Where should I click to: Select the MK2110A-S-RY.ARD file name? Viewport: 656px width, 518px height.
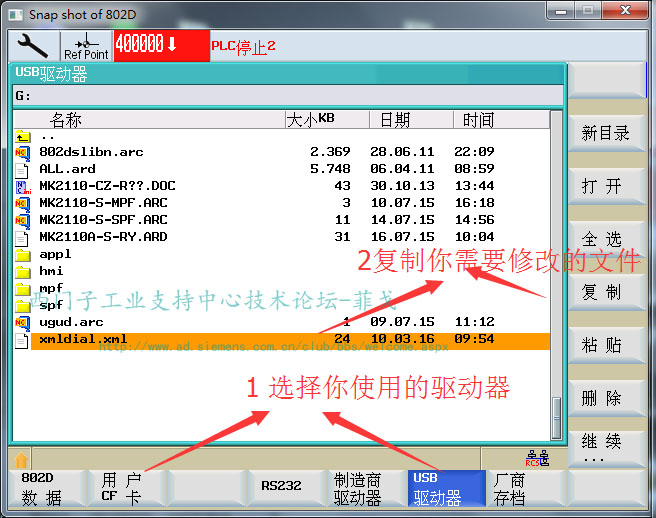click(x=103, y=237)
